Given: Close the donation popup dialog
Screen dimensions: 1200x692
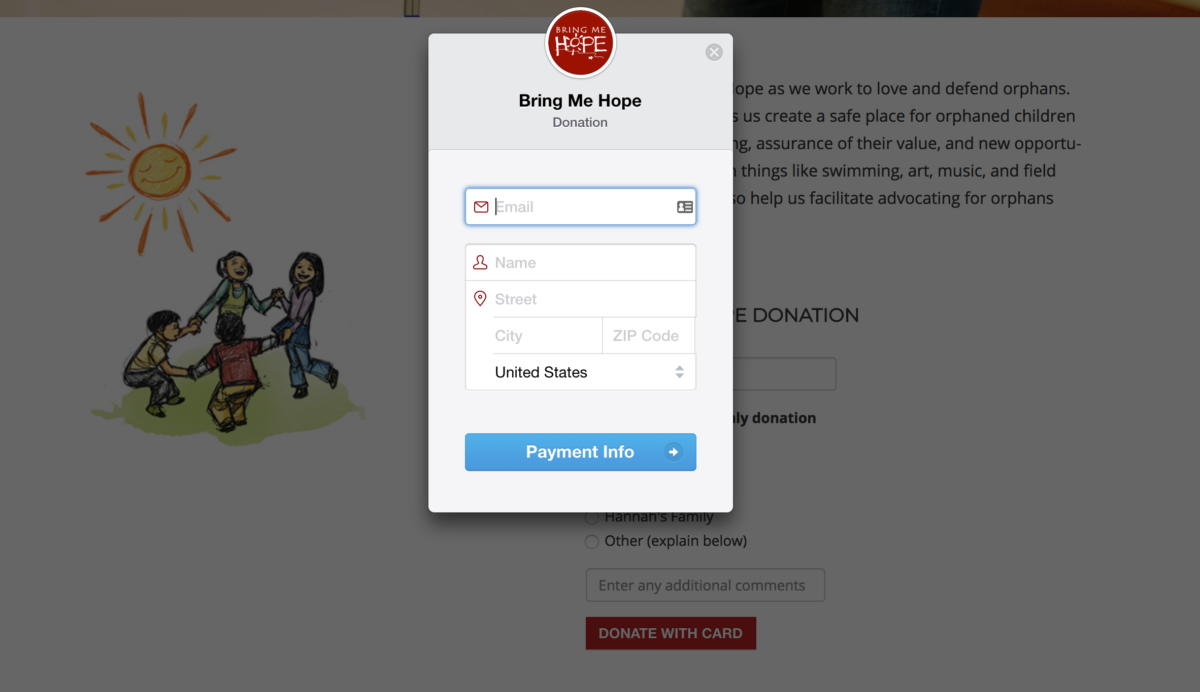Looking at the screenshot, I should (x=714, y=52).
